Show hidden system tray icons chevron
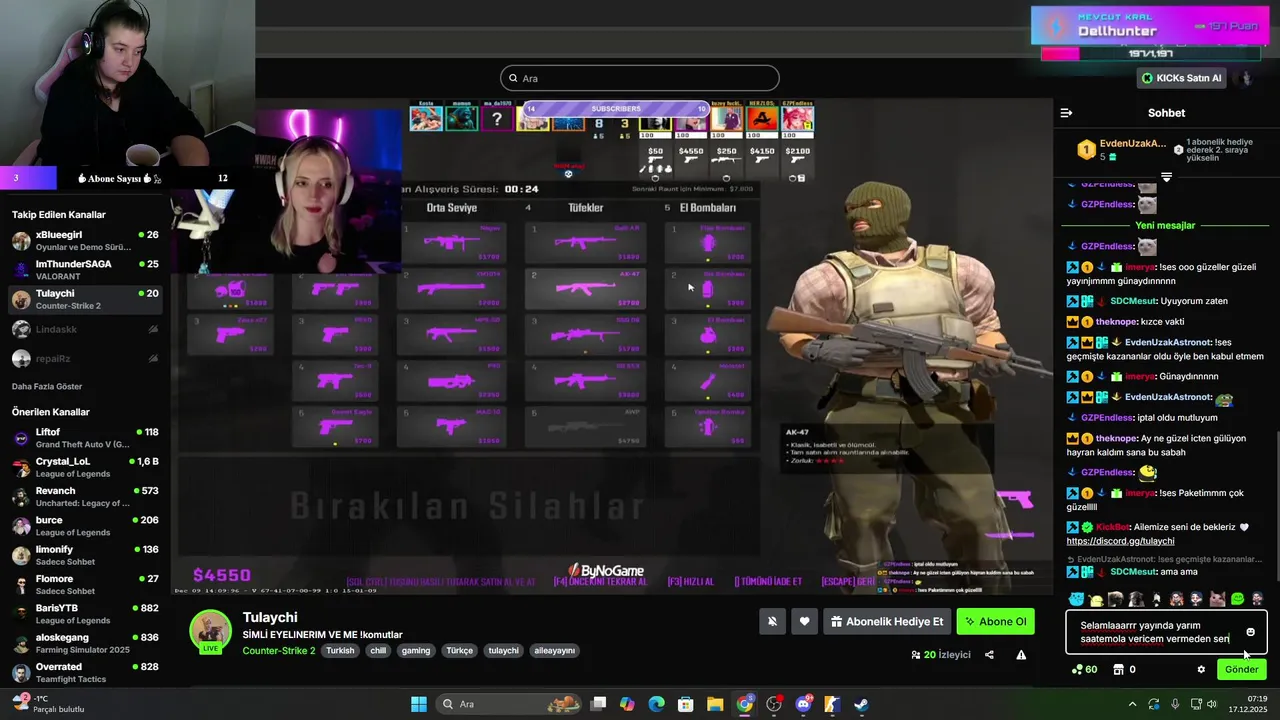Screen dimensions: 1280x720 (1132, 704)
